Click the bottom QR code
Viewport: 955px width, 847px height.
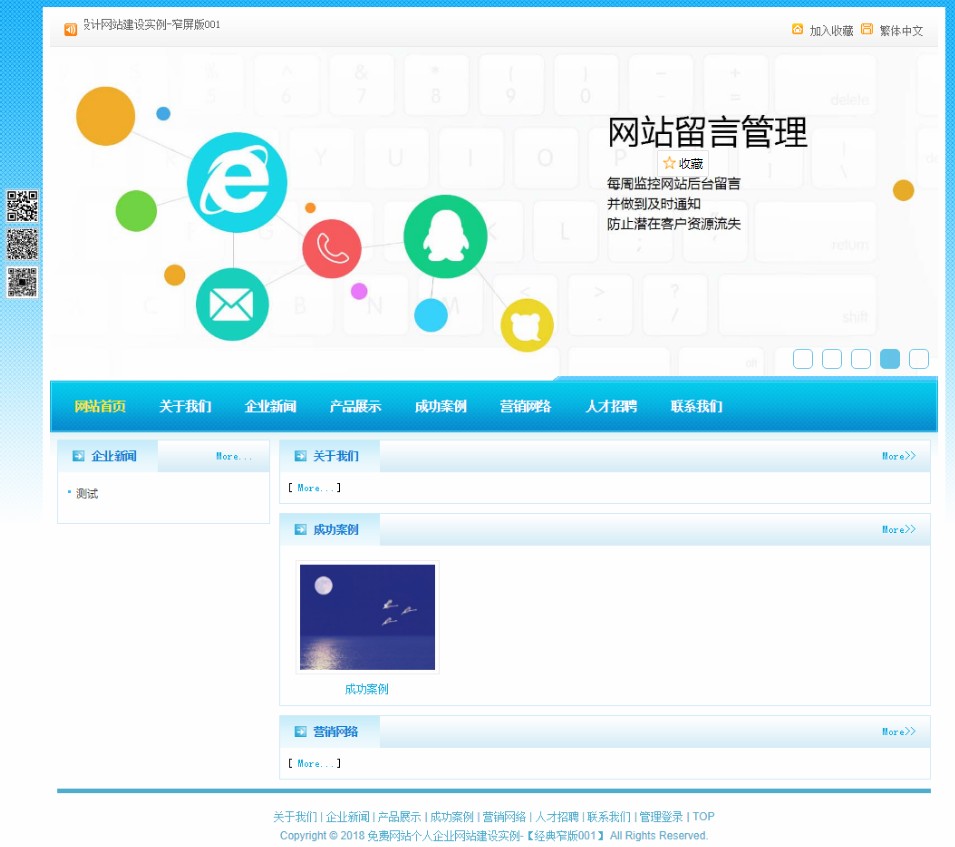point(22,282)
